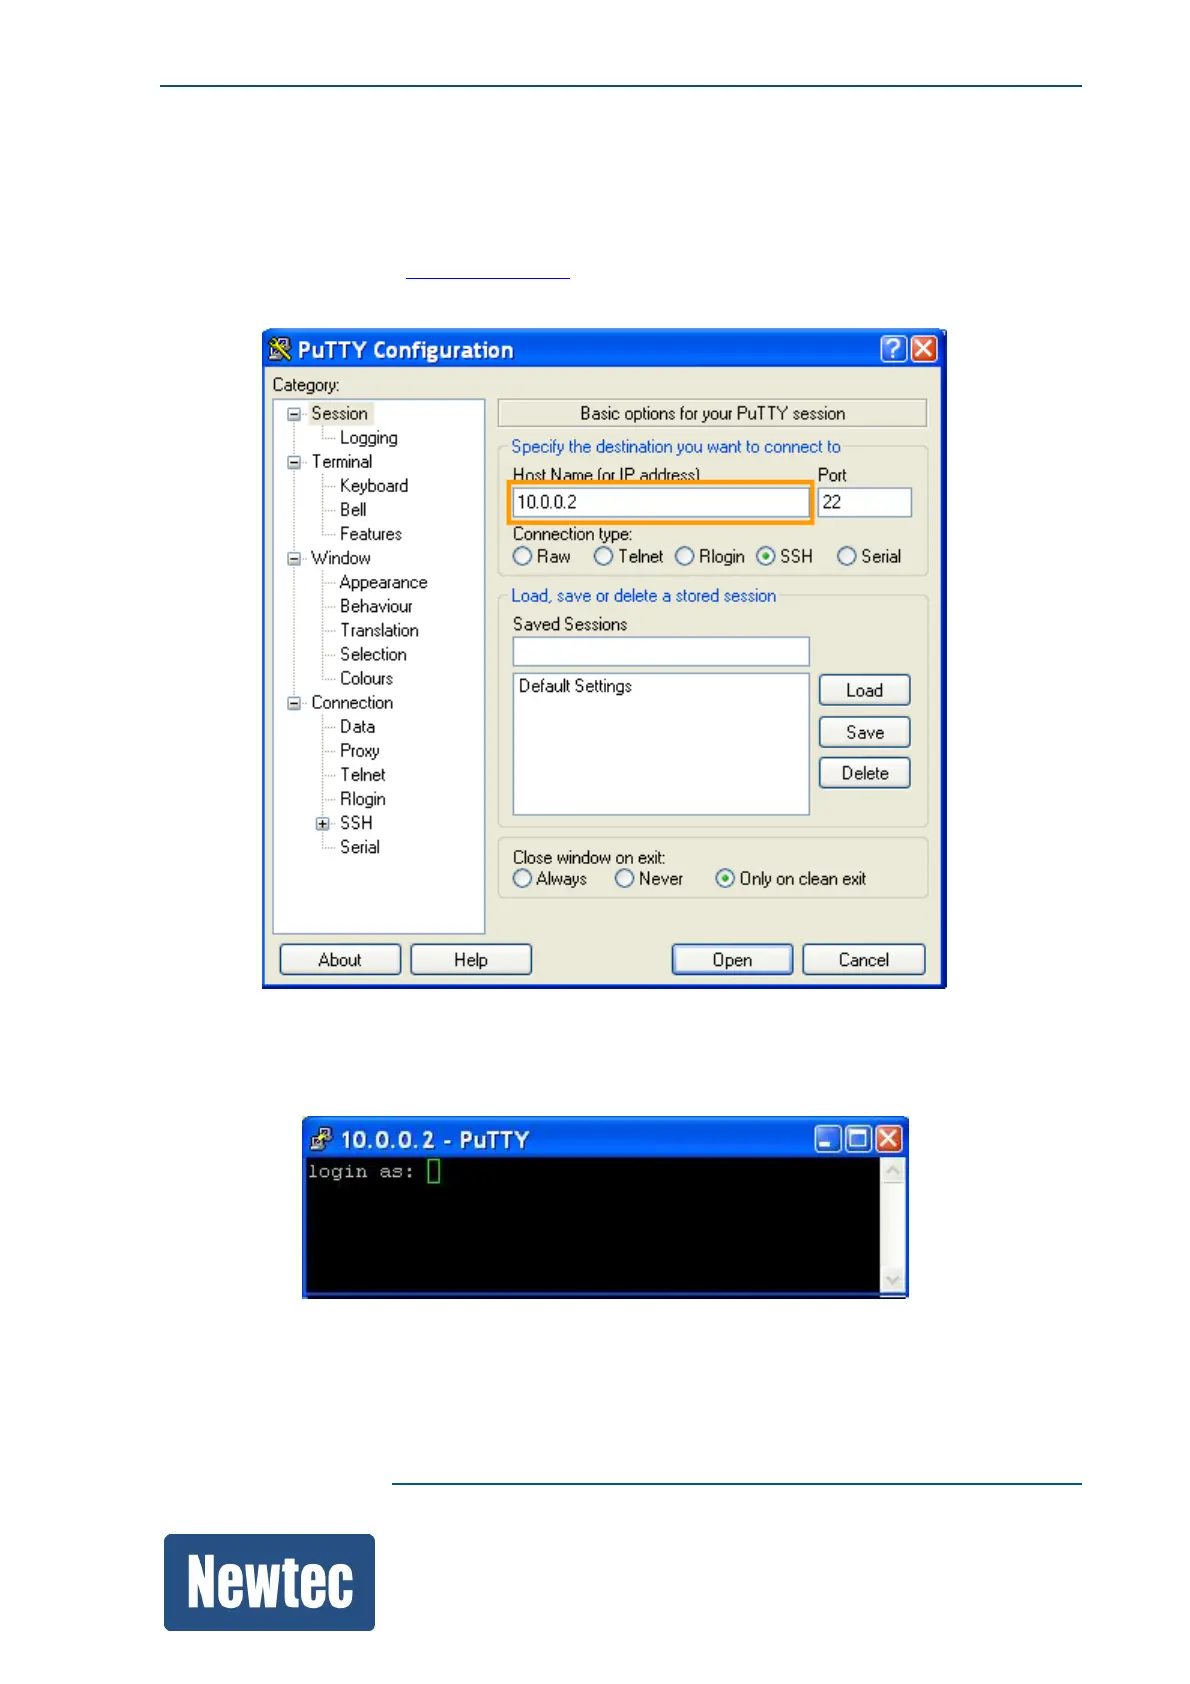Click the Delete session button
1190x1684 pixels.
(864, 773)
